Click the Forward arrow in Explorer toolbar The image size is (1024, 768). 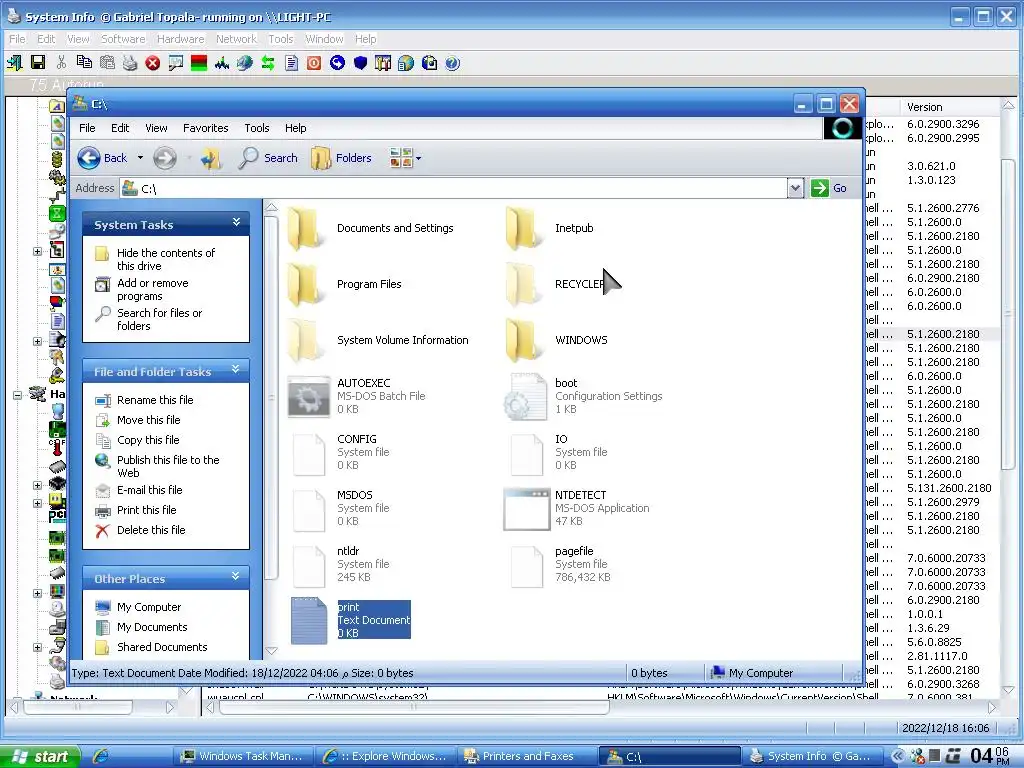[165, 158]
